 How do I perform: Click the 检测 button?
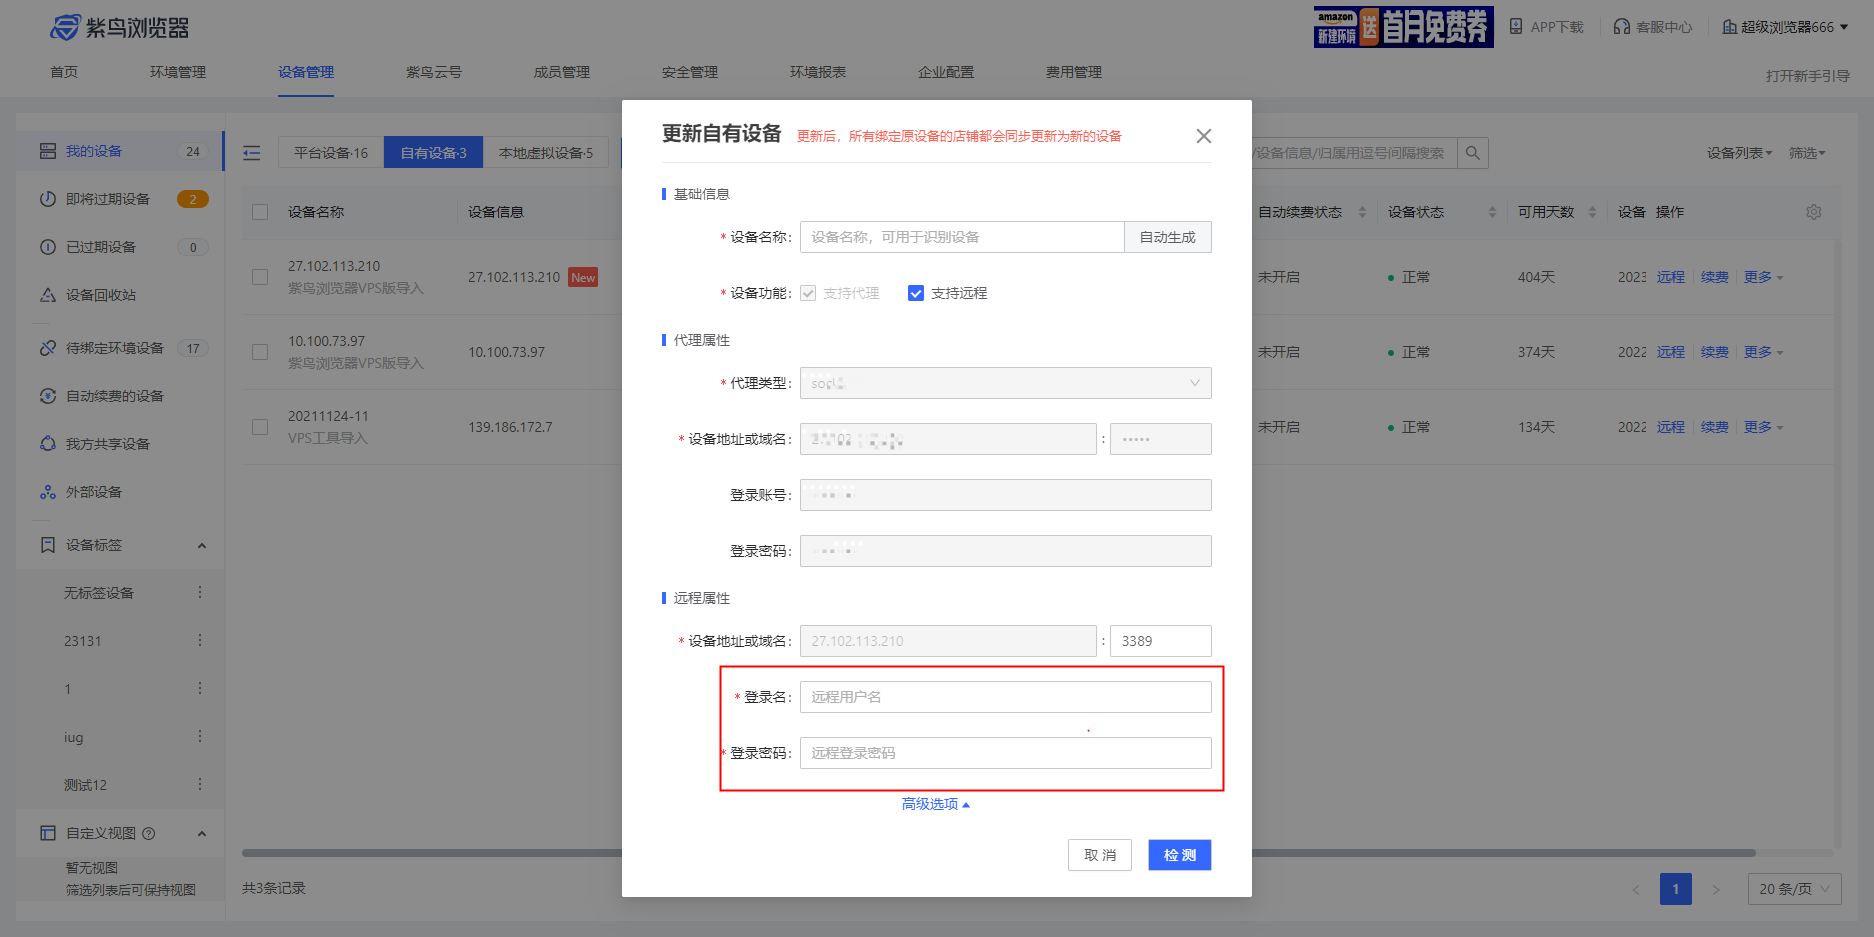[x=1179, y=855]
